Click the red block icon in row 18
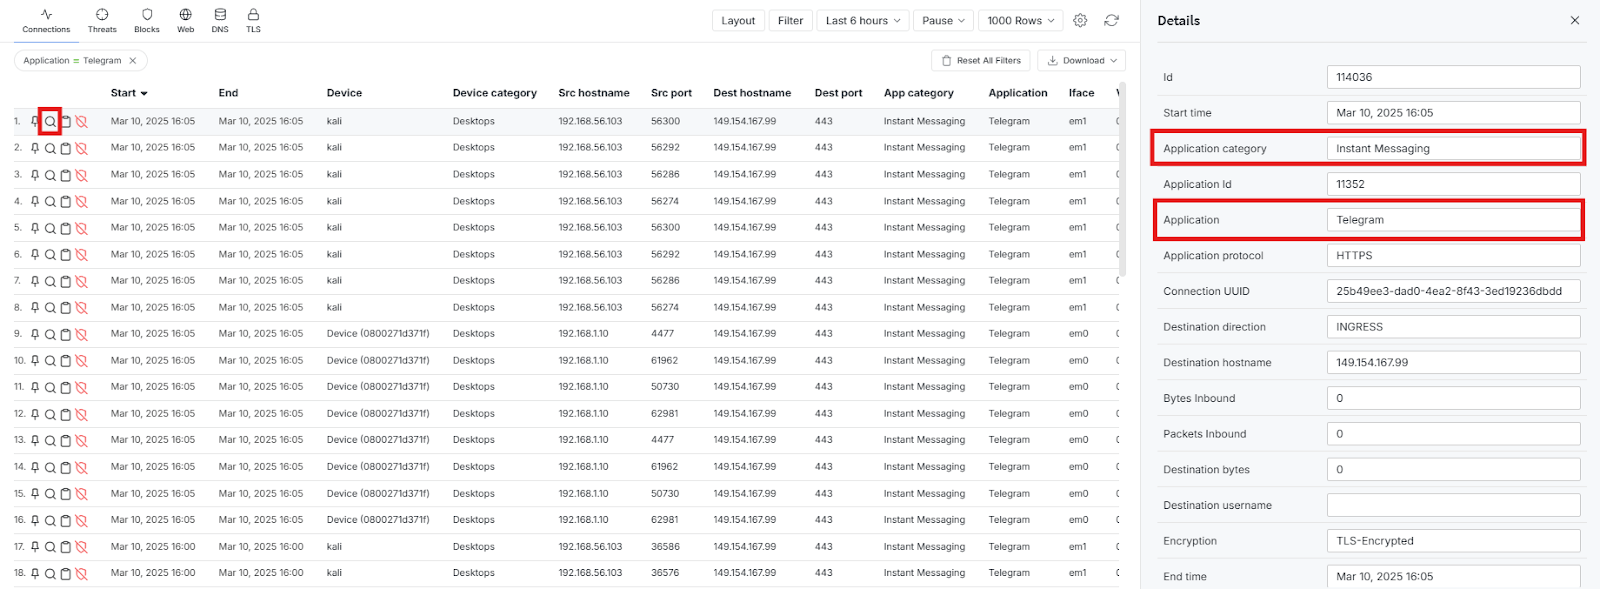Viewport: 1600px width, 589px height. pos(81,574)
